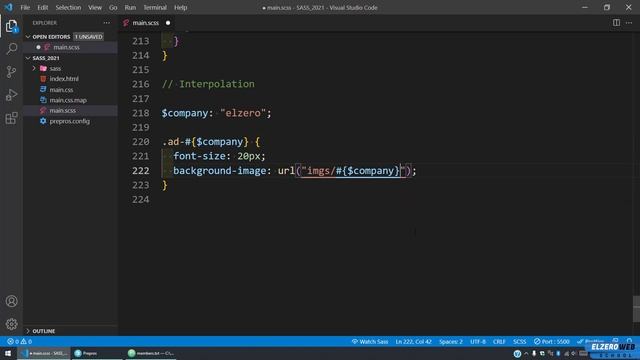Open the Terminal menu
Image resolution: width=640 pixels, height=360 pixels.
coord(155,7)
